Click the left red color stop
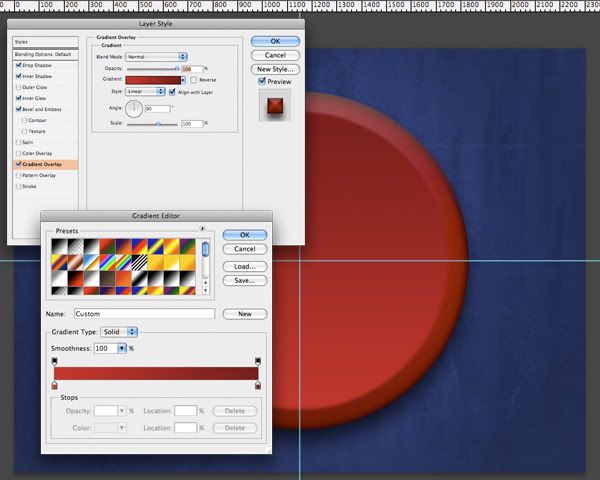The height and width of the screenshot is (480, 600). click(54, 385)
